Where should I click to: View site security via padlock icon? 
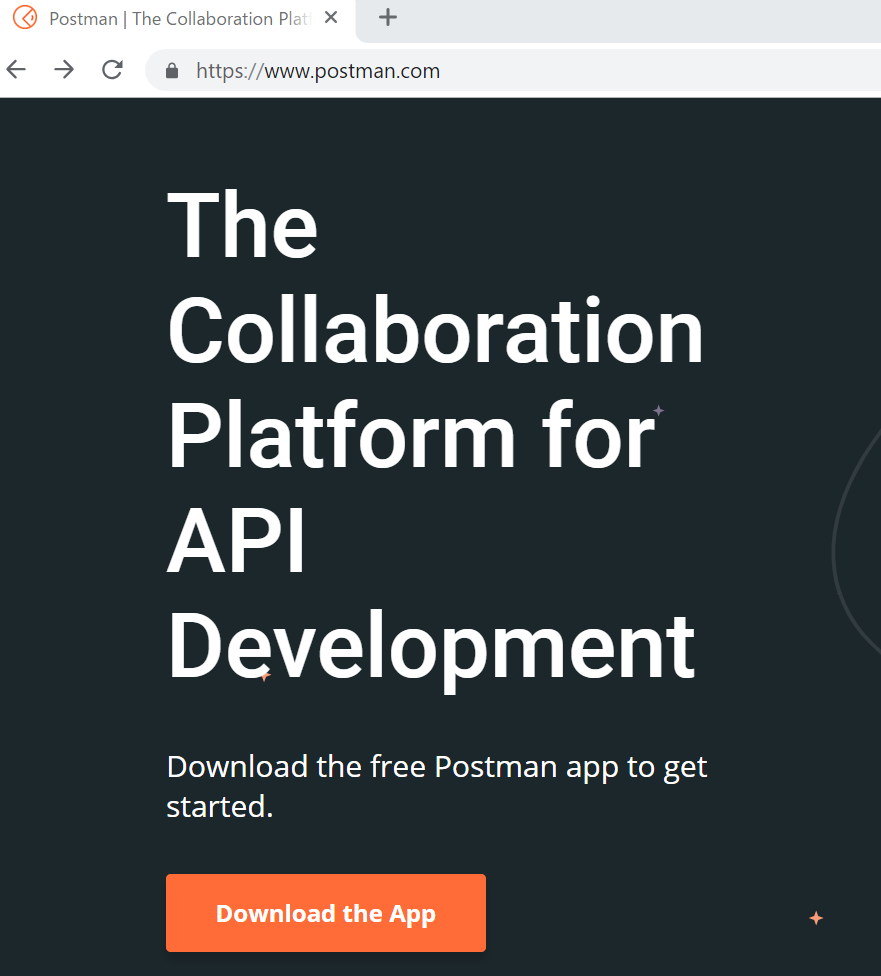[172, 71]
